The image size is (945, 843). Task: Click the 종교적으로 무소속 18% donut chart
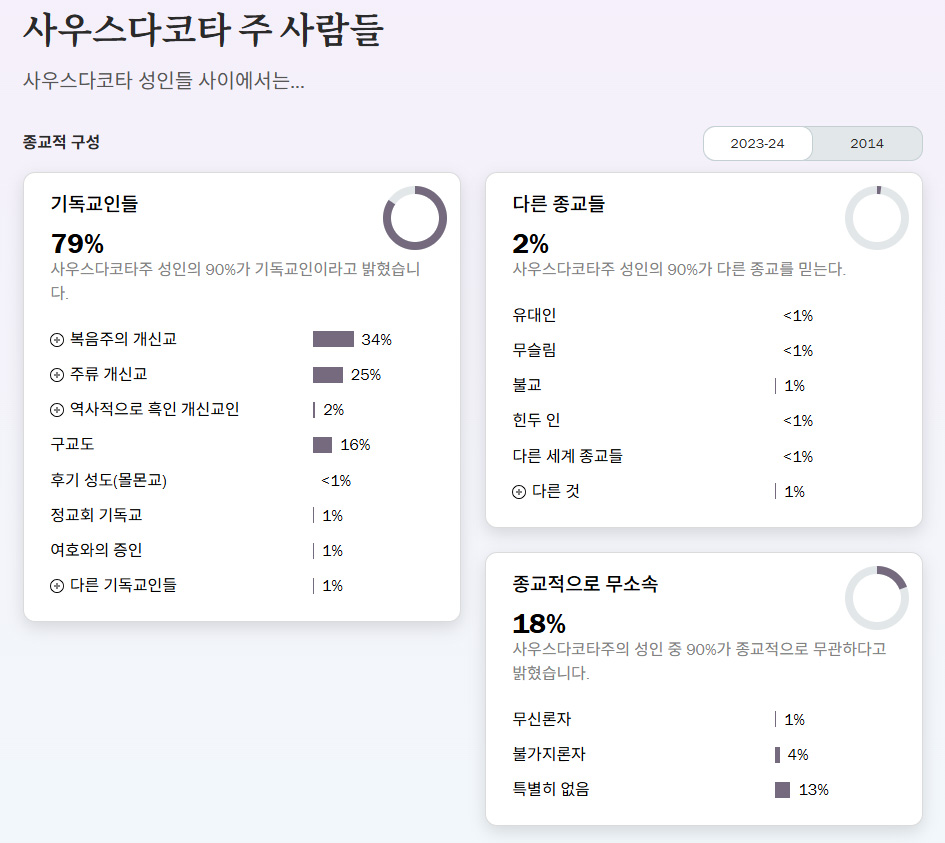click(x=876, y=598)
